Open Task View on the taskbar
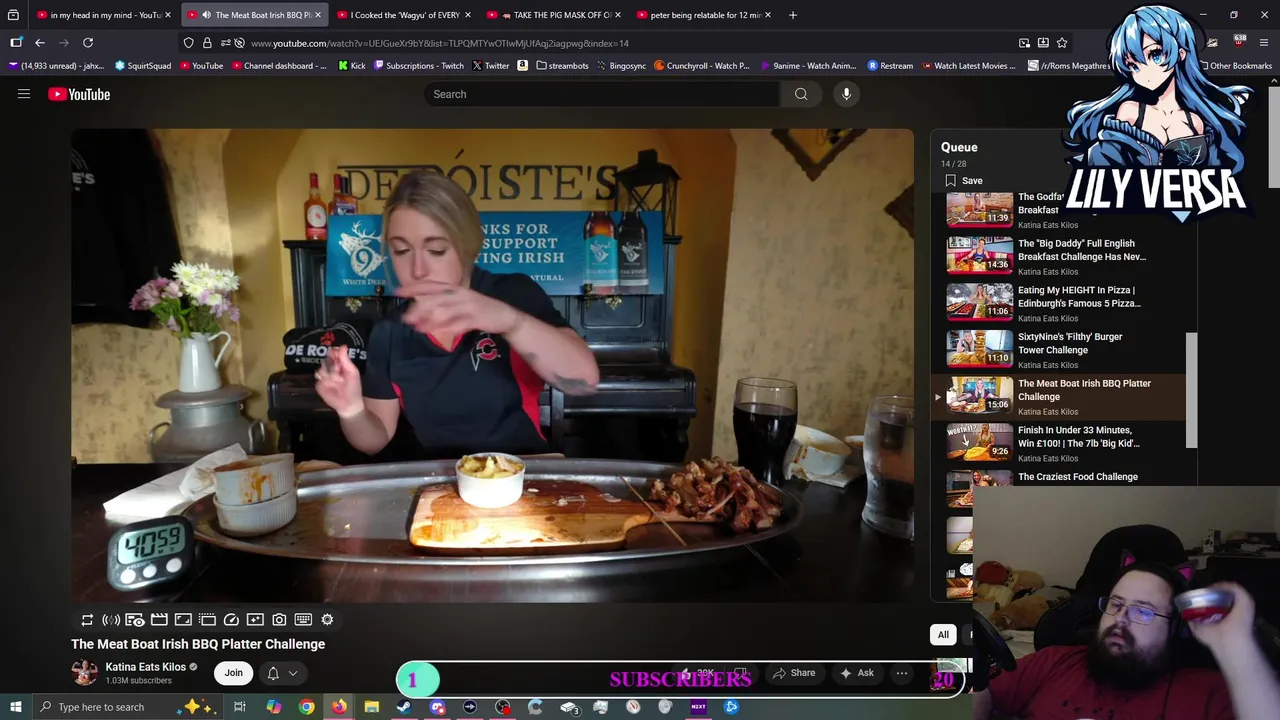The width and height of the screenshot is (1280, 720). 240,707
